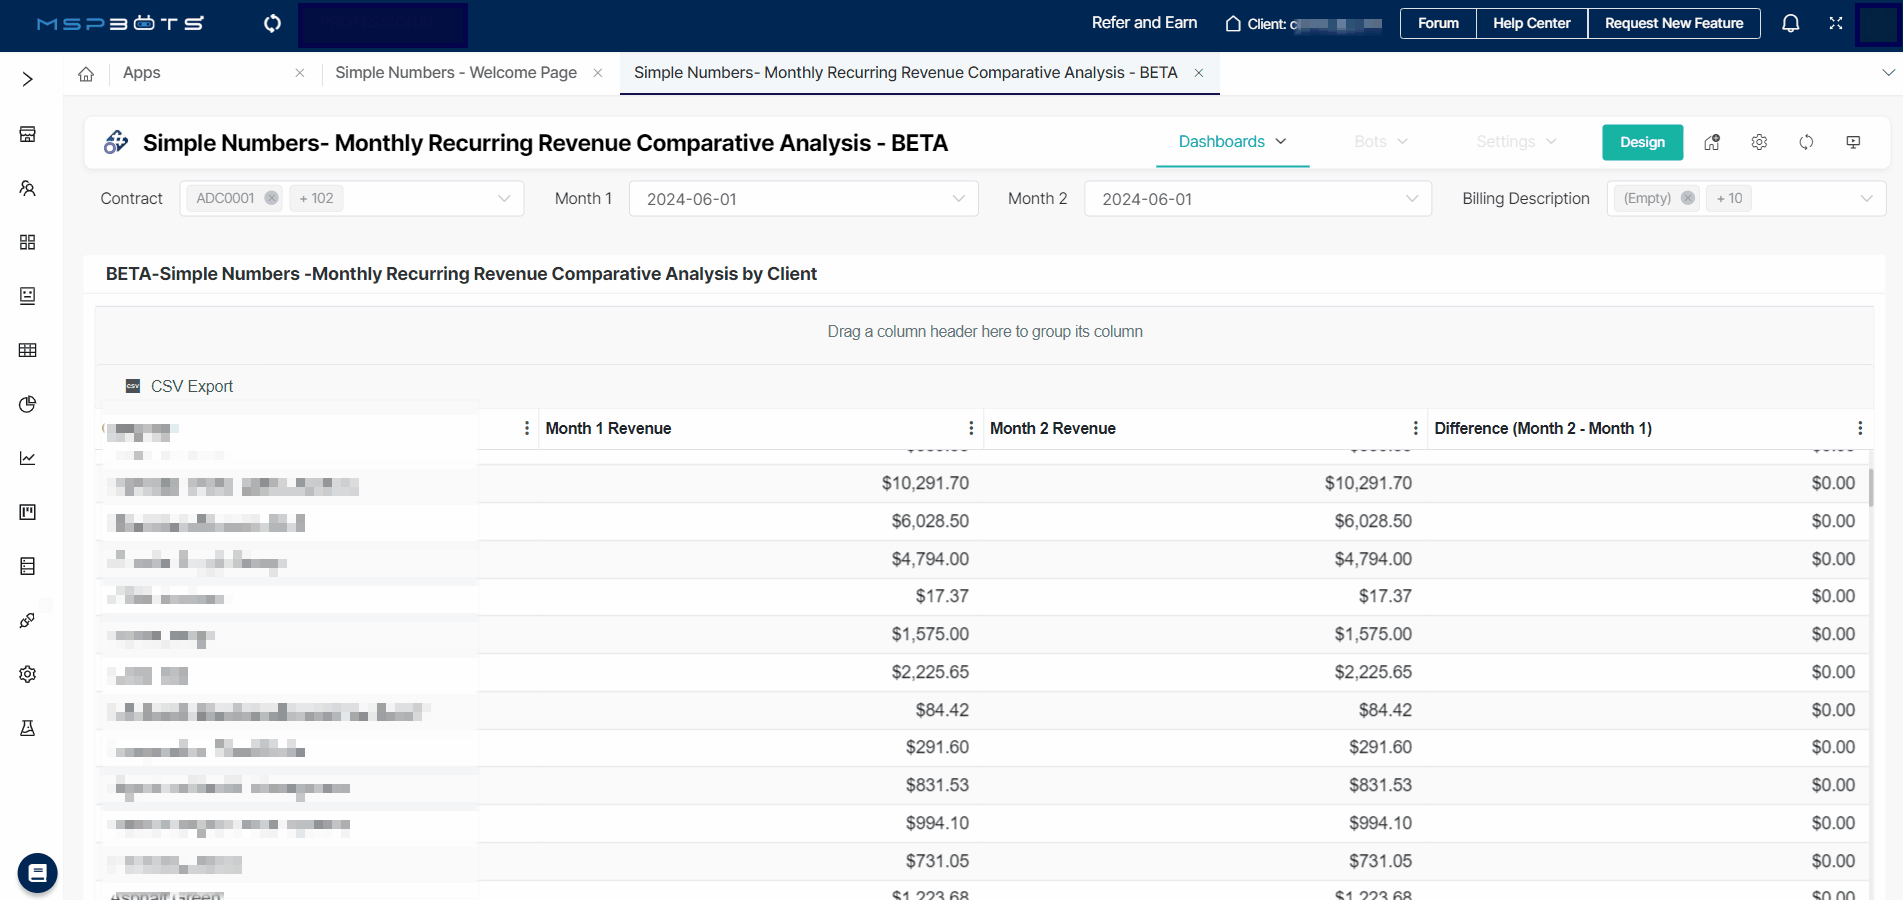Screen dimensions: 1903x900
Task: Open the sidebar kanban board icon
Action: coord(28,512)
